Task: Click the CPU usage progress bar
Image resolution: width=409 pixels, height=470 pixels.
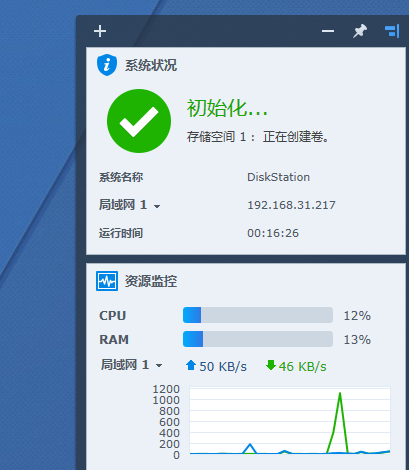Action: coord(258,315)
